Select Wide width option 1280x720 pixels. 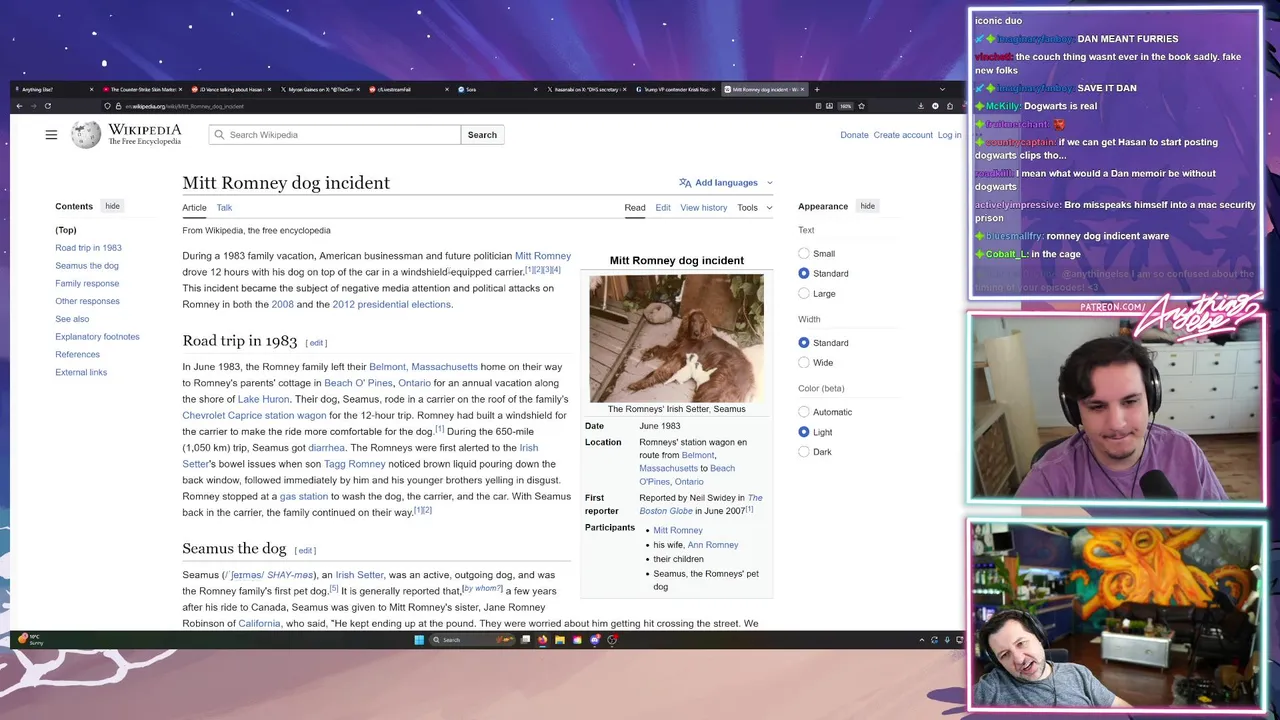click(x=804, y=362)
